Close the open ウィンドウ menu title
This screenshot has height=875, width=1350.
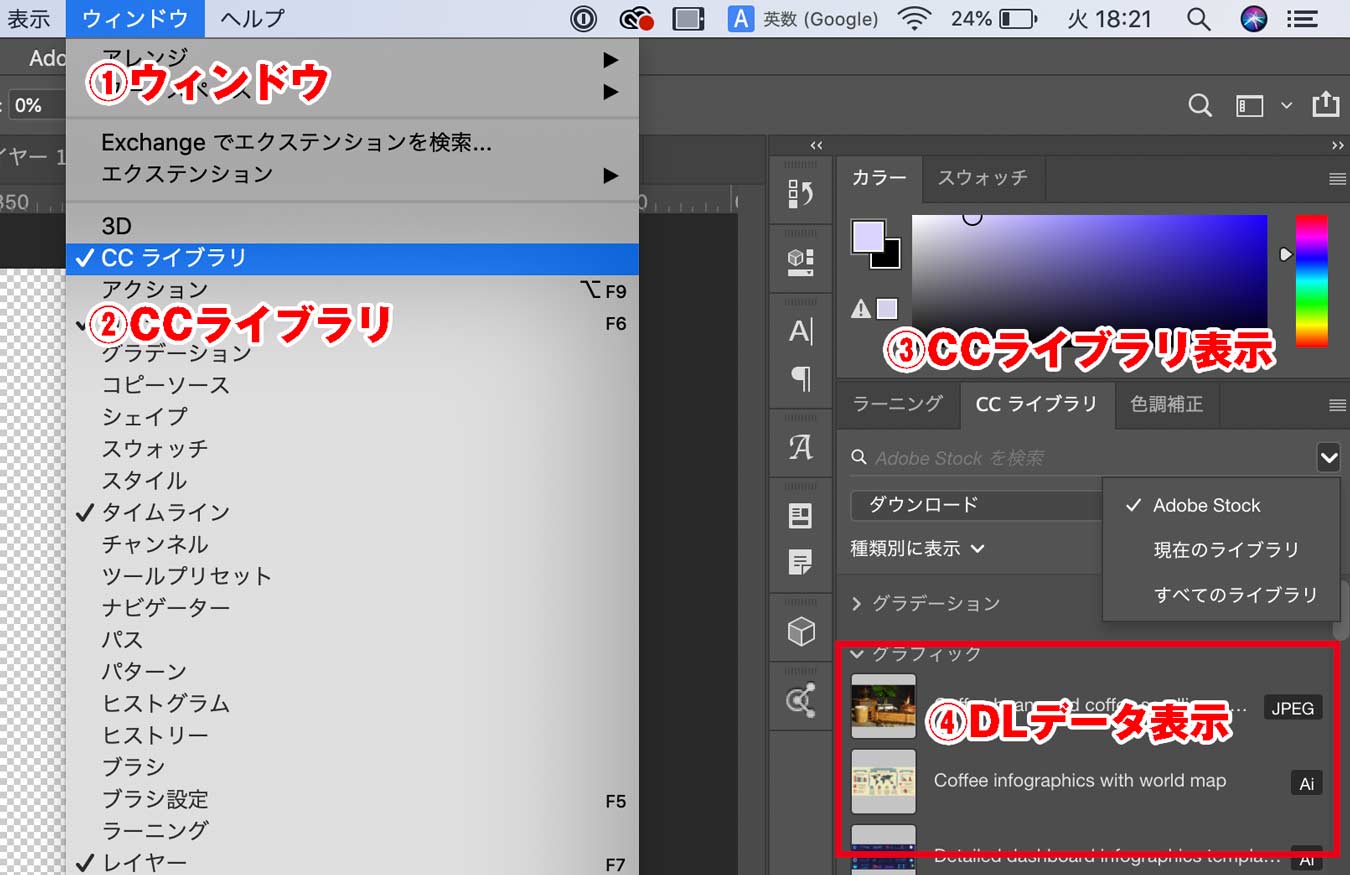(x=135, y=18)
